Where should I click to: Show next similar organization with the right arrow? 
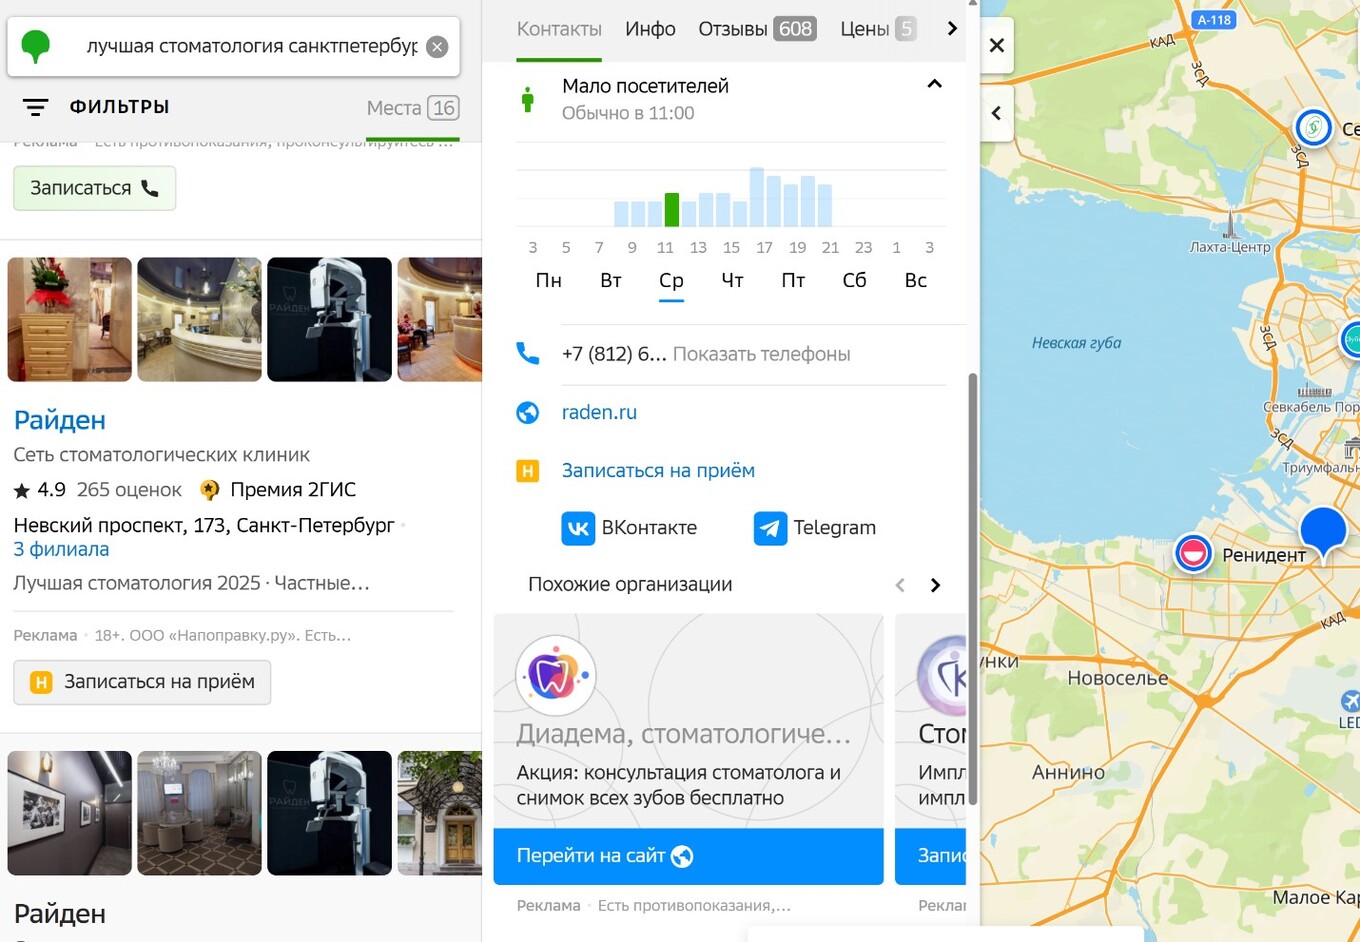pos(935,585)
